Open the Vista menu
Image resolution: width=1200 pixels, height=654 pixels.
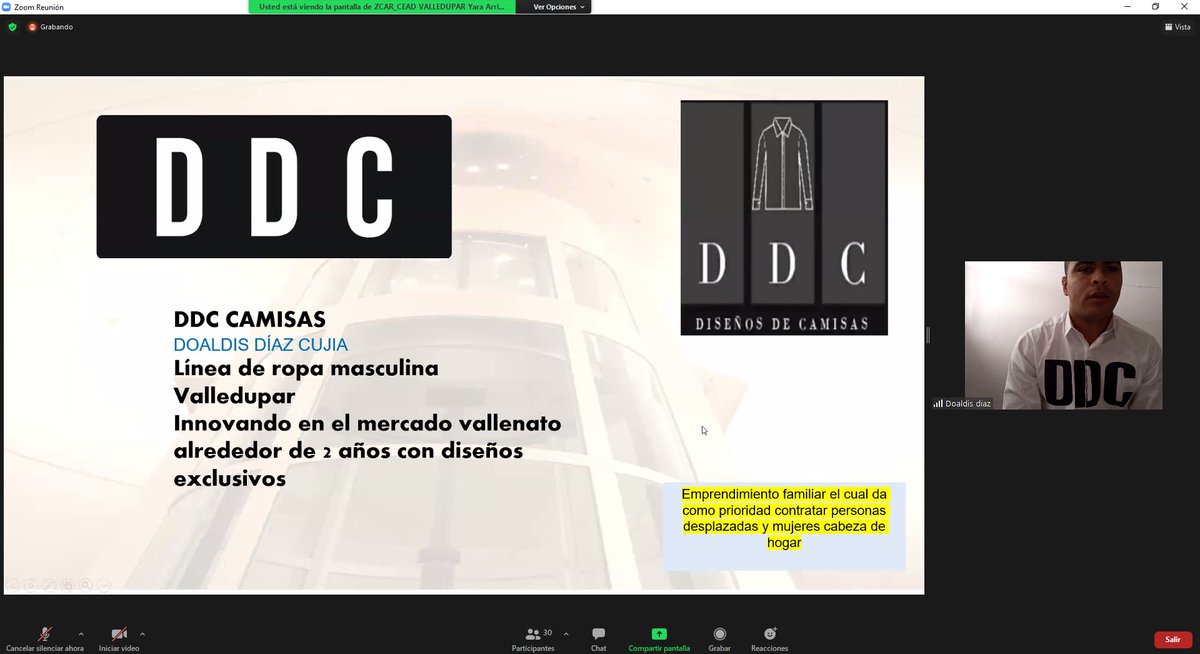[x=1178, y=27]
